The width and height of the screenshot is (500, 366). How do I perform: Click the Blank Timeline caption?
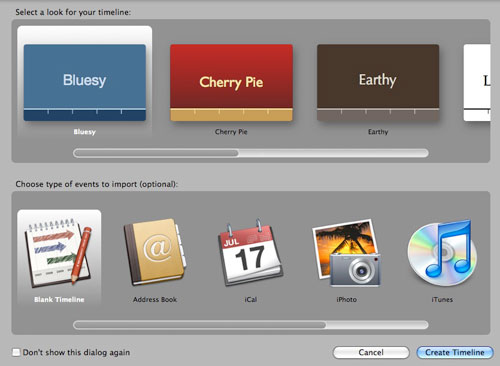pyautogui.click(x=59, y=299)
